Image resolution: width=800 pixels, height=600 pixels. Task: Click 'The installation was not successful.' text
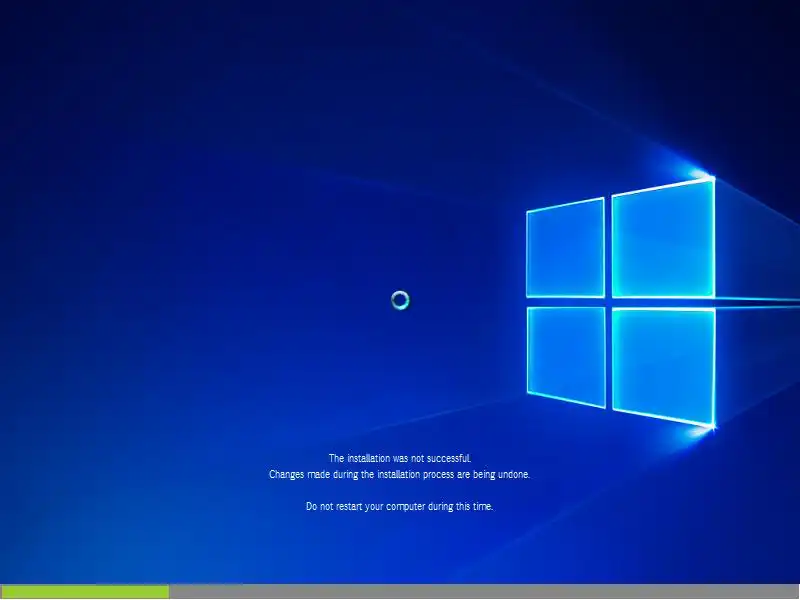pyautogui.click(x=399, y=458)
